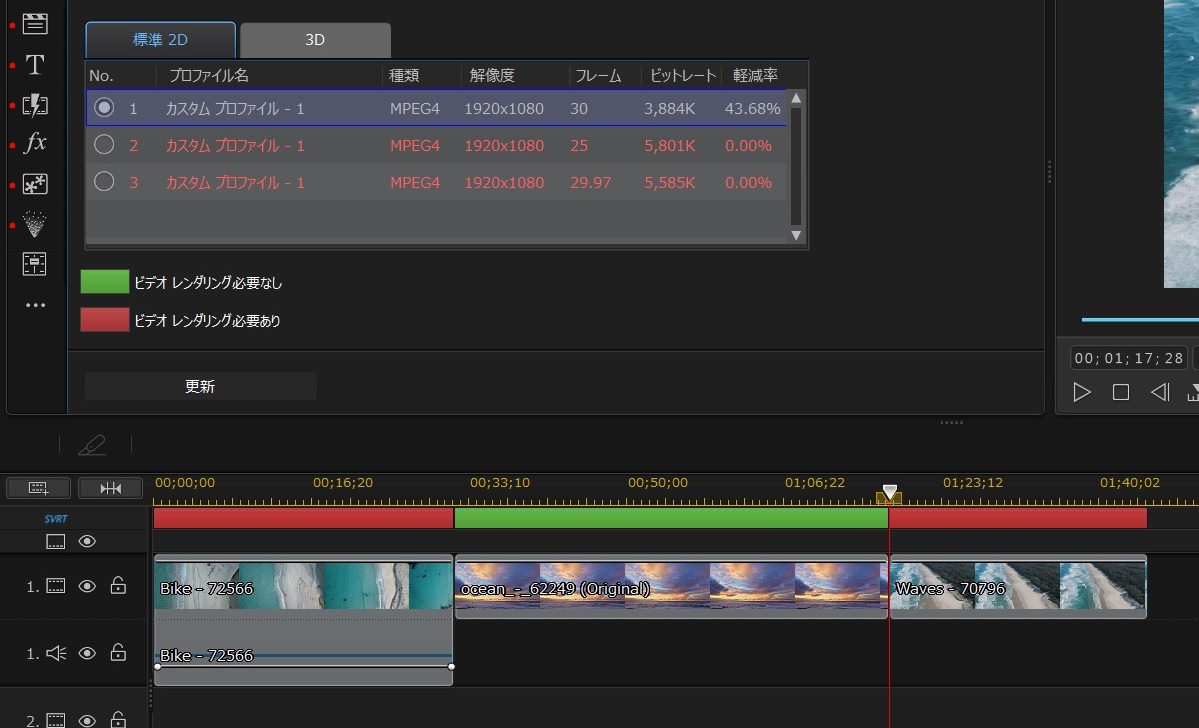Open the Effect Room fx icon
Screen dimensions: 1199x728
tap(35, 144)
